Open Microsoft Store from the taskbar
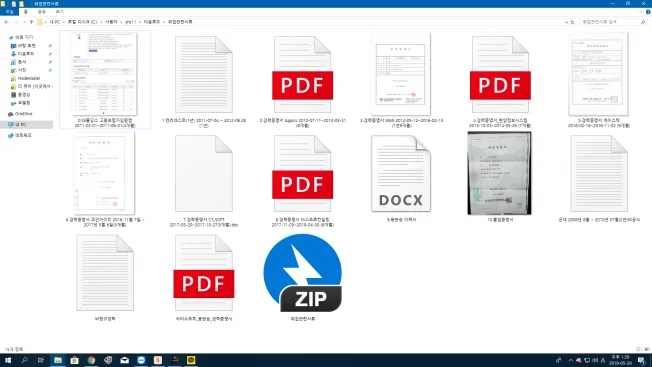The height and width of the screenshot is (367, 652). [74, 360]
